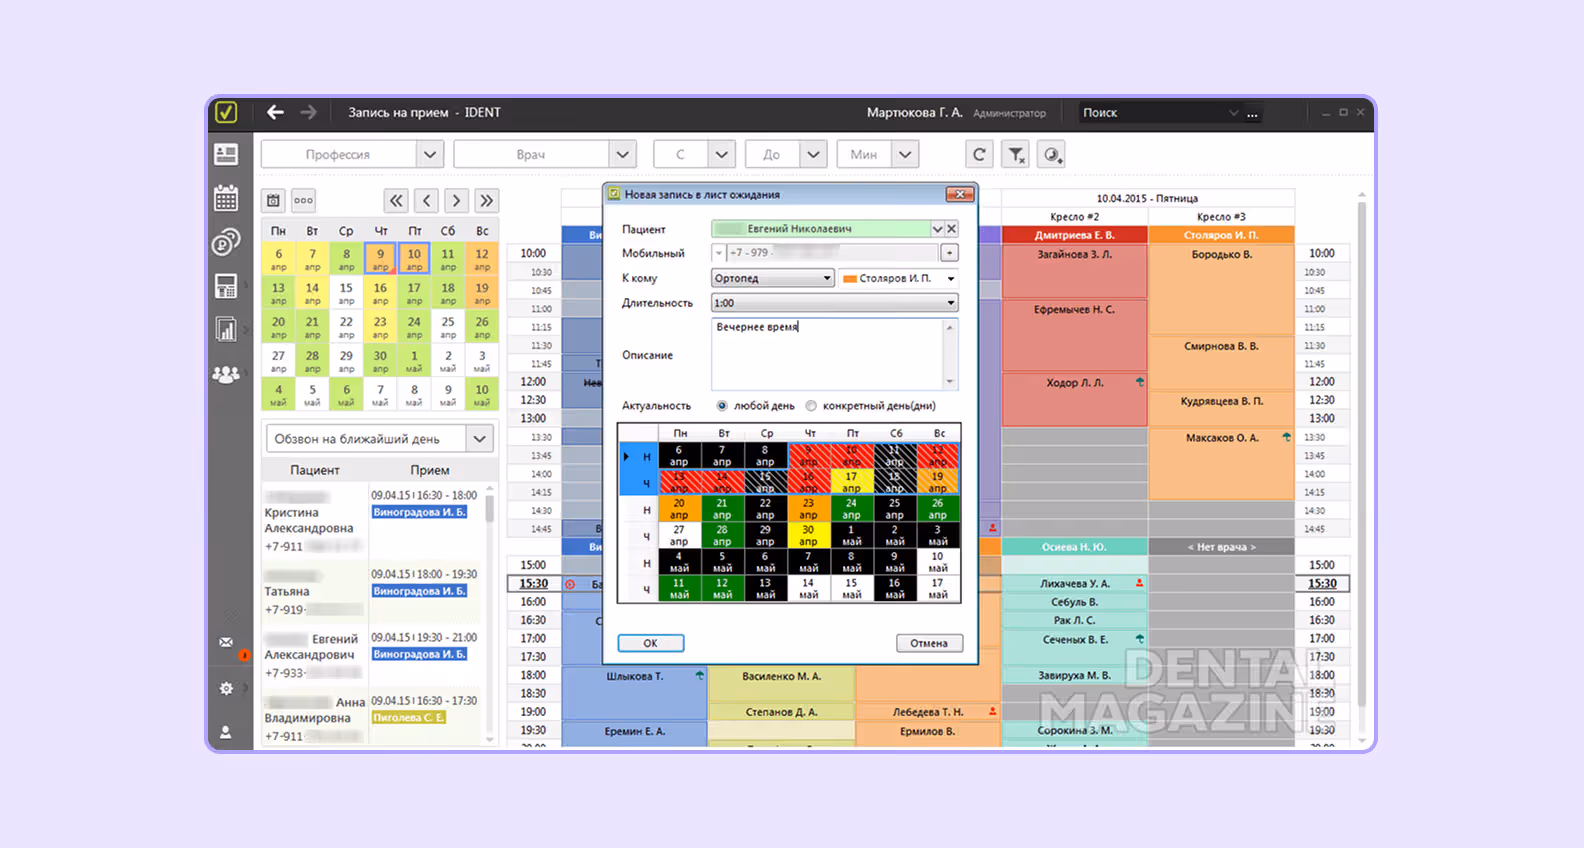Select the 'любой день' radio option
Viewport: 1584px width, 848px height.
[721, 406]
